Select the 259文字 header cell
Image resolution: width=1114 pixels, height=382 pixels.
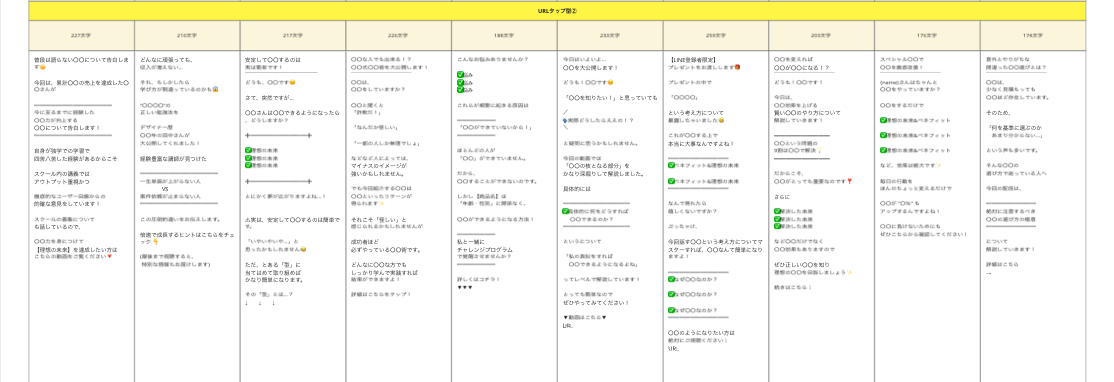tap(715, 35)
